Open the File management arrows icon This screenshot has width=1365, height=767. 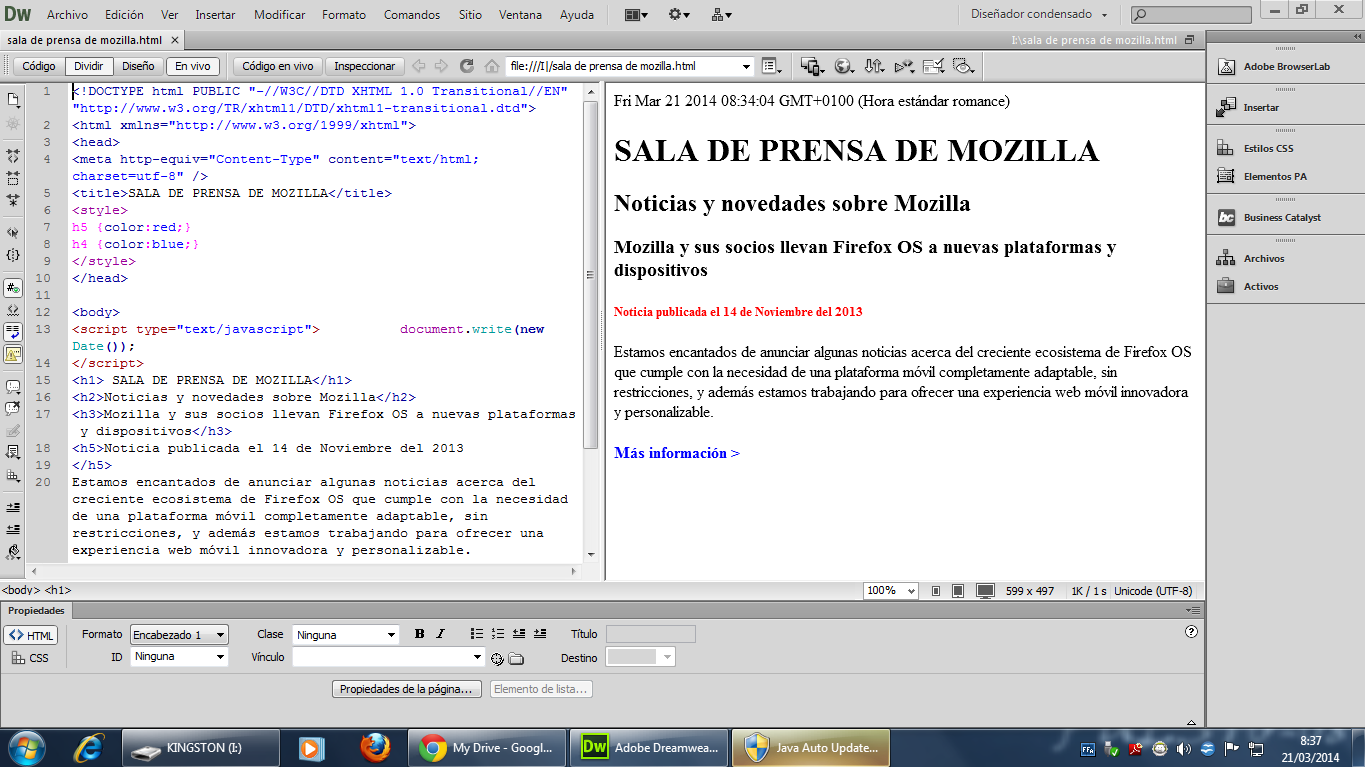click(874, 66)
